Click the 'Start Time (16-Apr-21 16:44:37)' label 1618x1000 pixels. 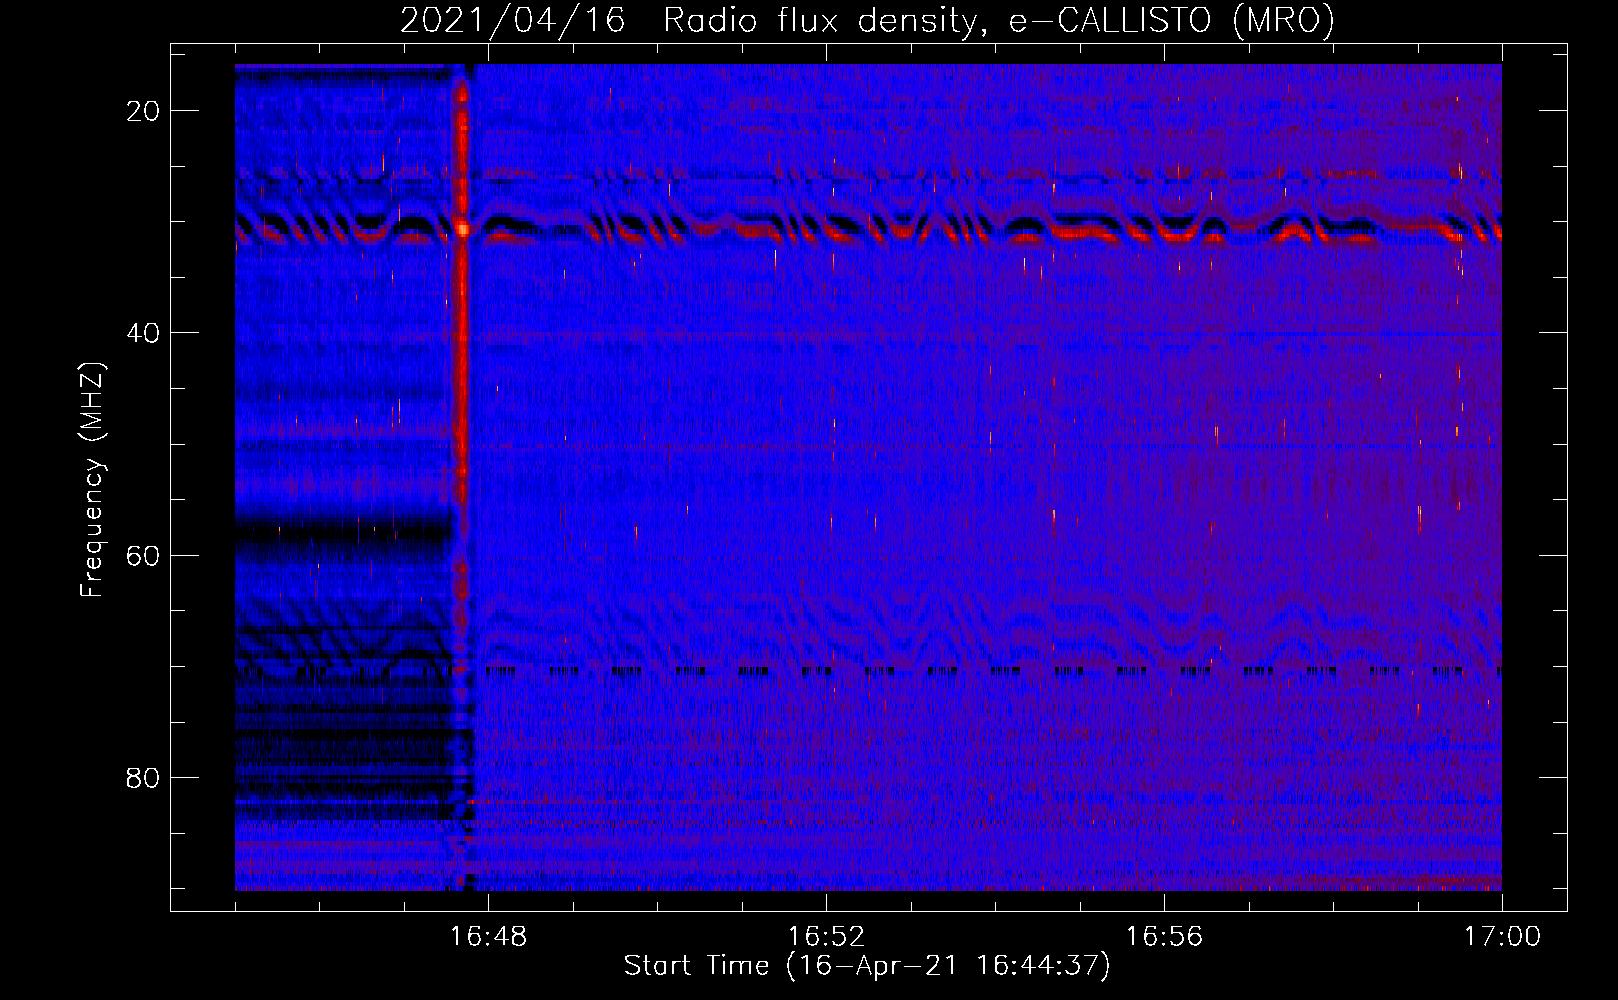867,966
